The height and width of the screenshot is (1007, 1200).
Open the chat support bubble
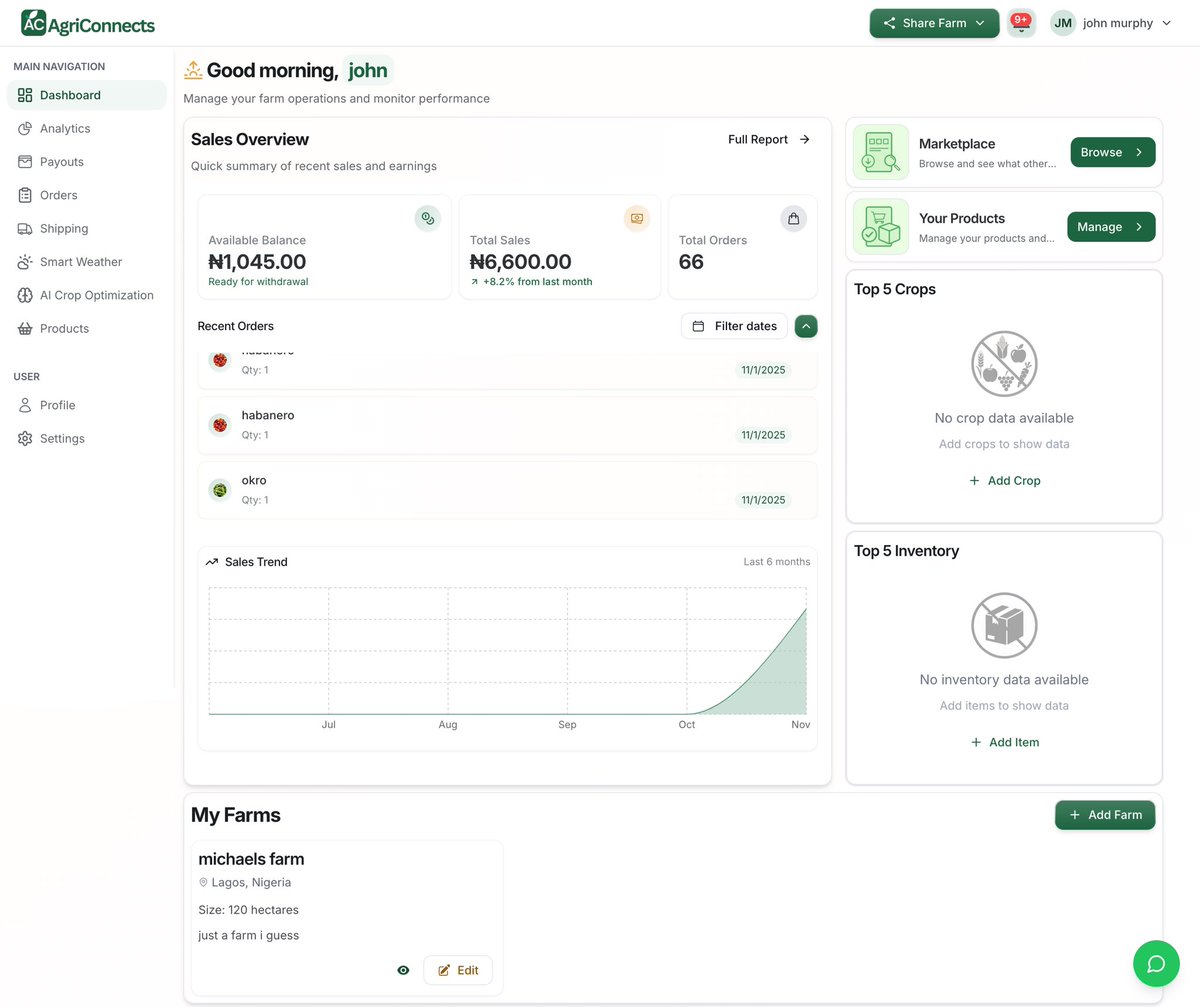tap(1156, 964)
